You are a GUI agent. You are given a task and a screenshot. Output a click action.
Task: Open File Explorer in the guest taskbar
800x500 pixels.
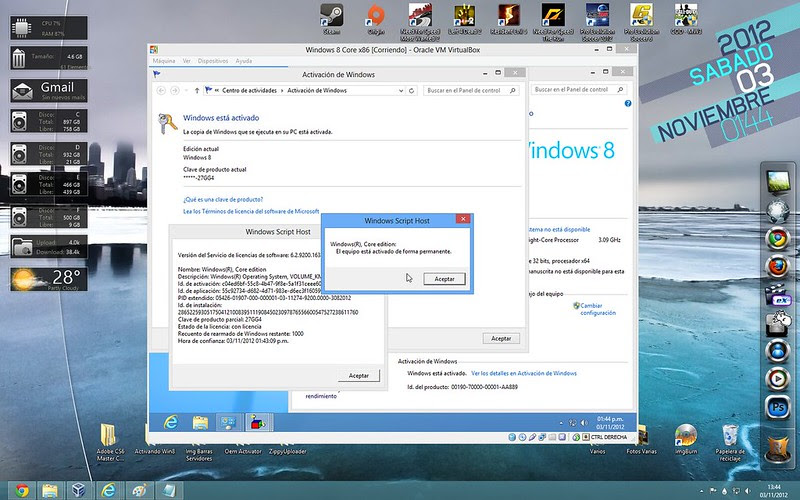(x=200, y=422)
